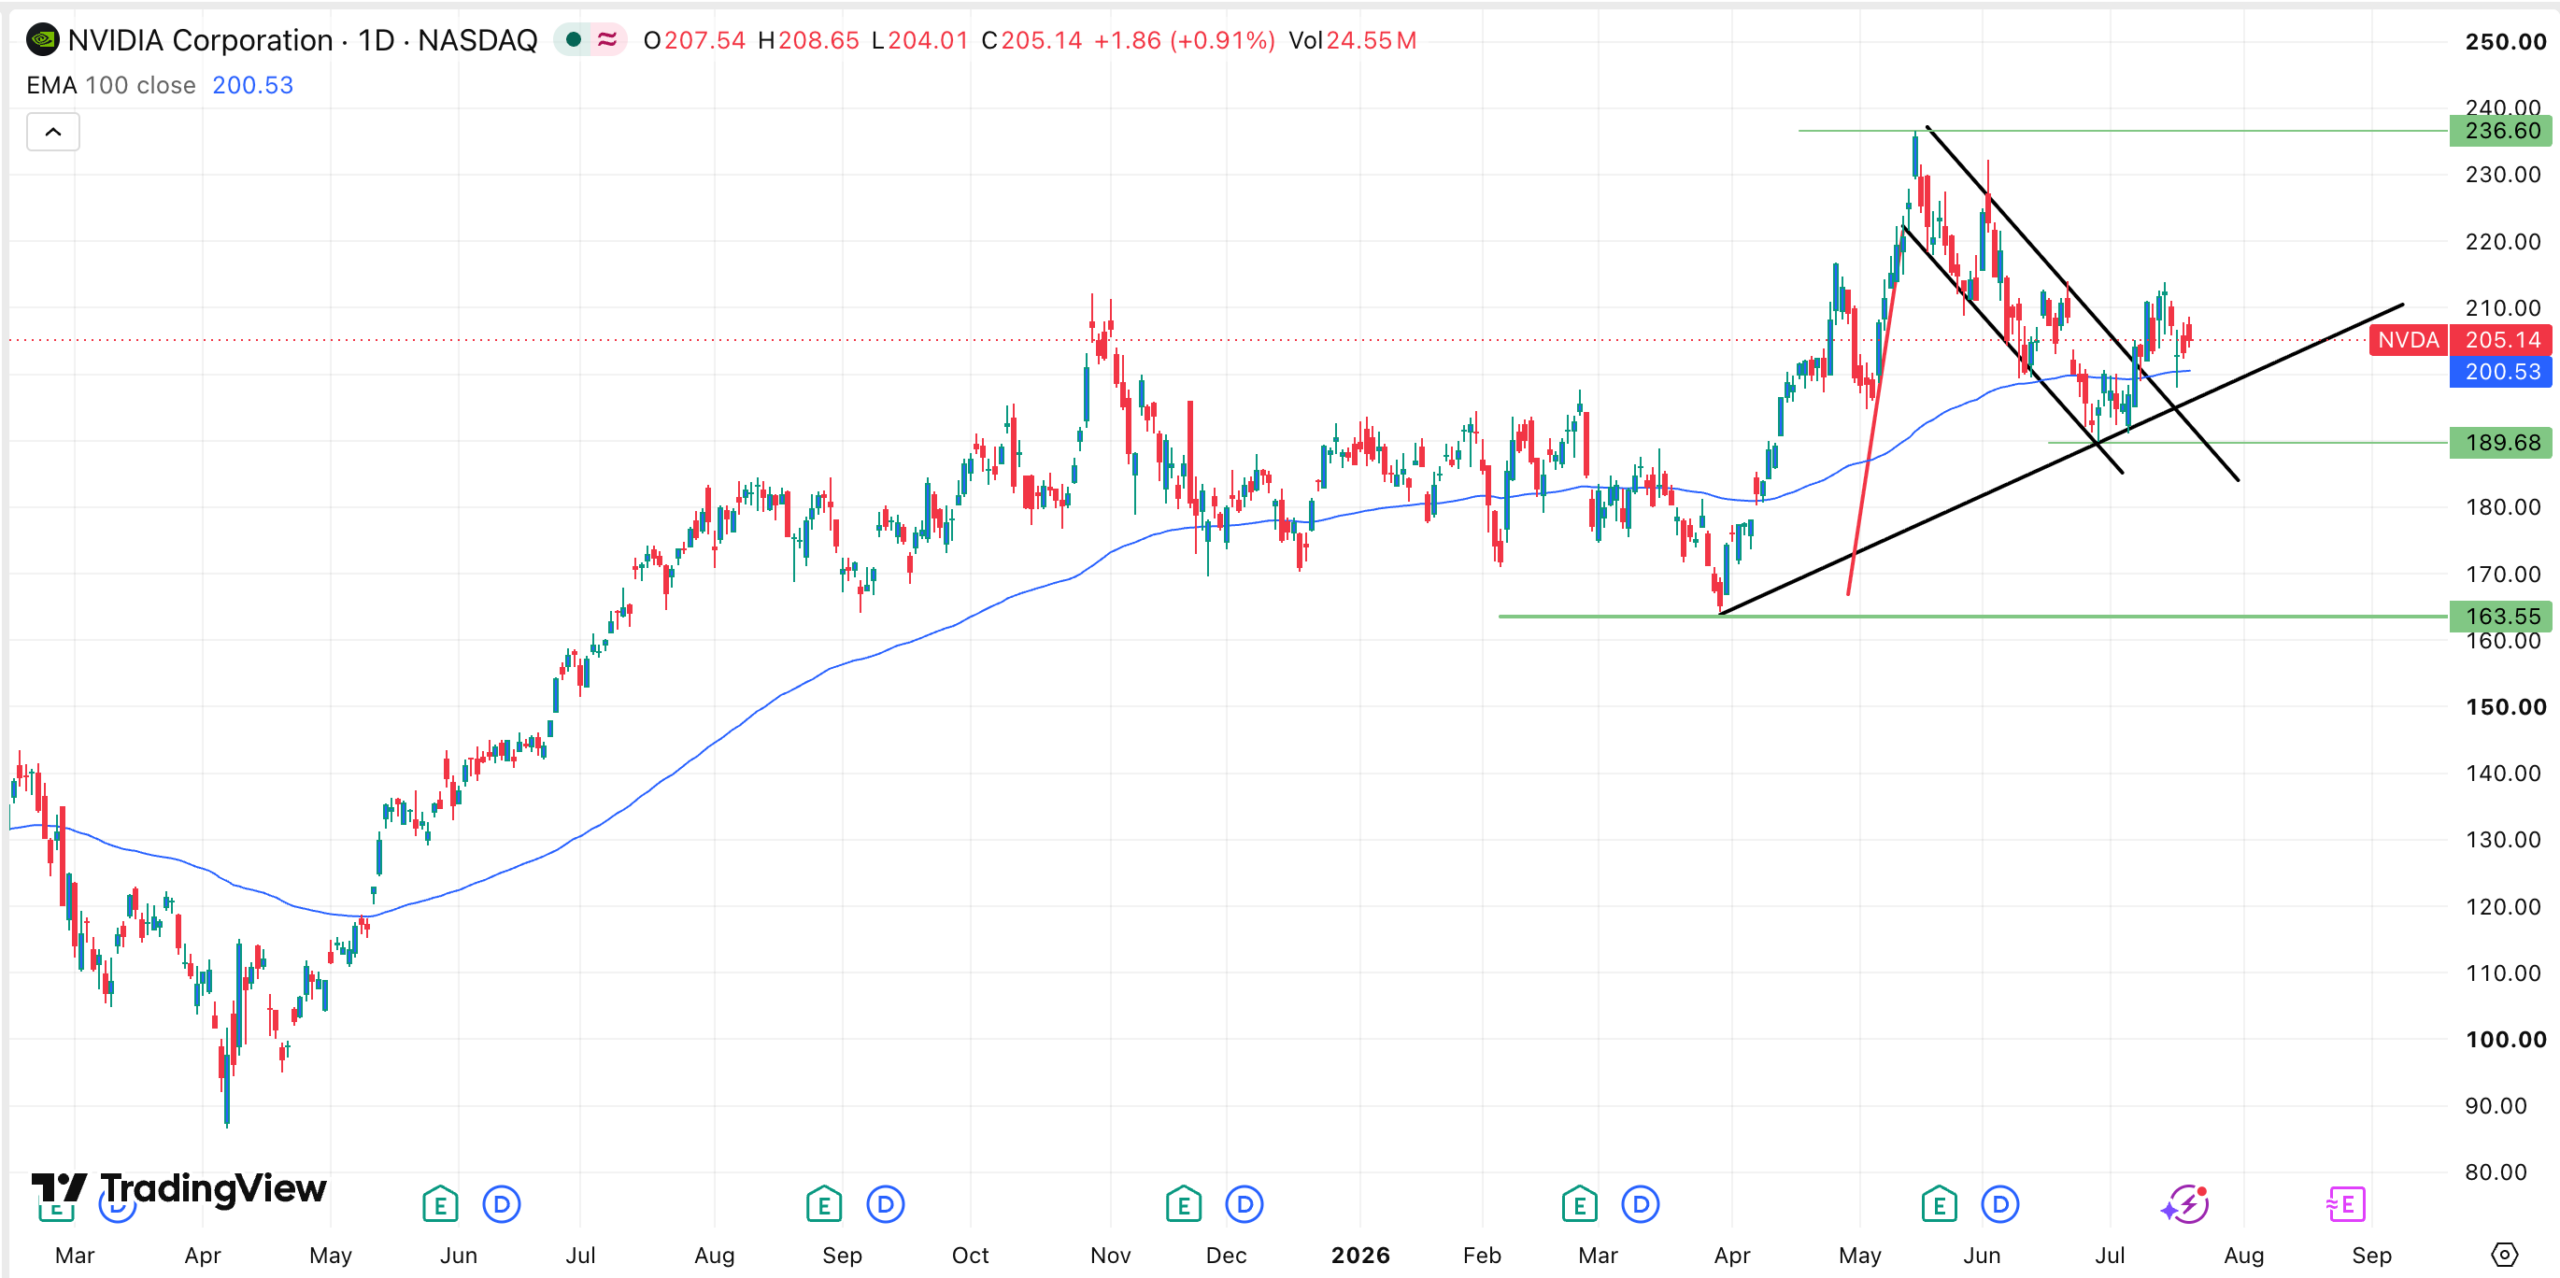The width and height of the screenshot is (2560, 1278).
Task: Click the 189.68 green price label
Action: click(x=2500, y=443)
